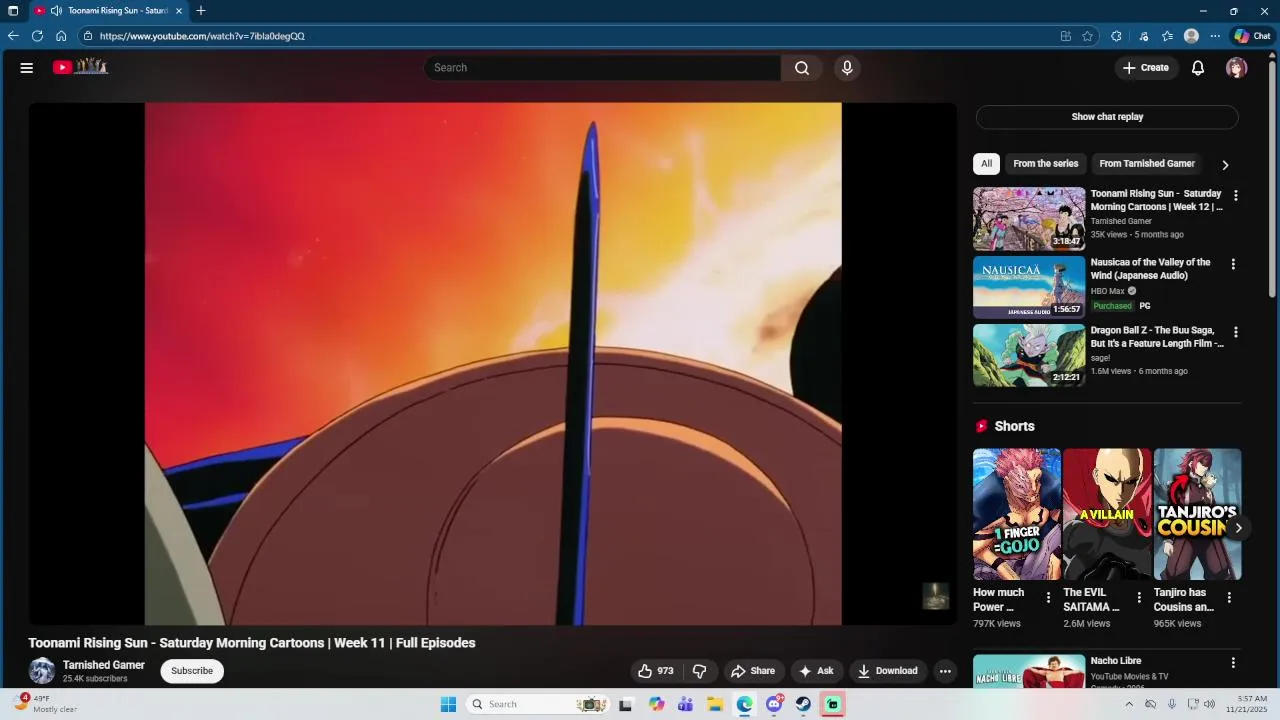
Task: Open options for How much Power short
Action: tap(1048, 598)
